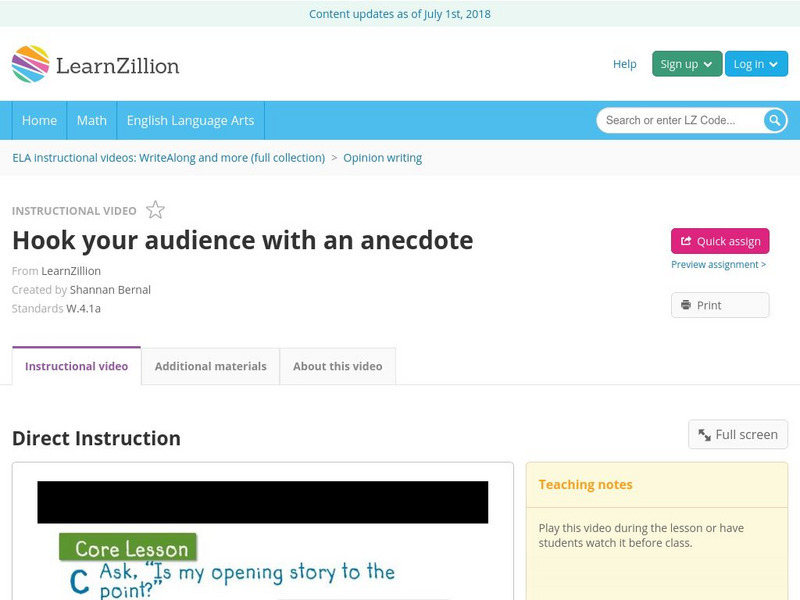Click the printer icon on Print button
800x600 pixels.
687,305
